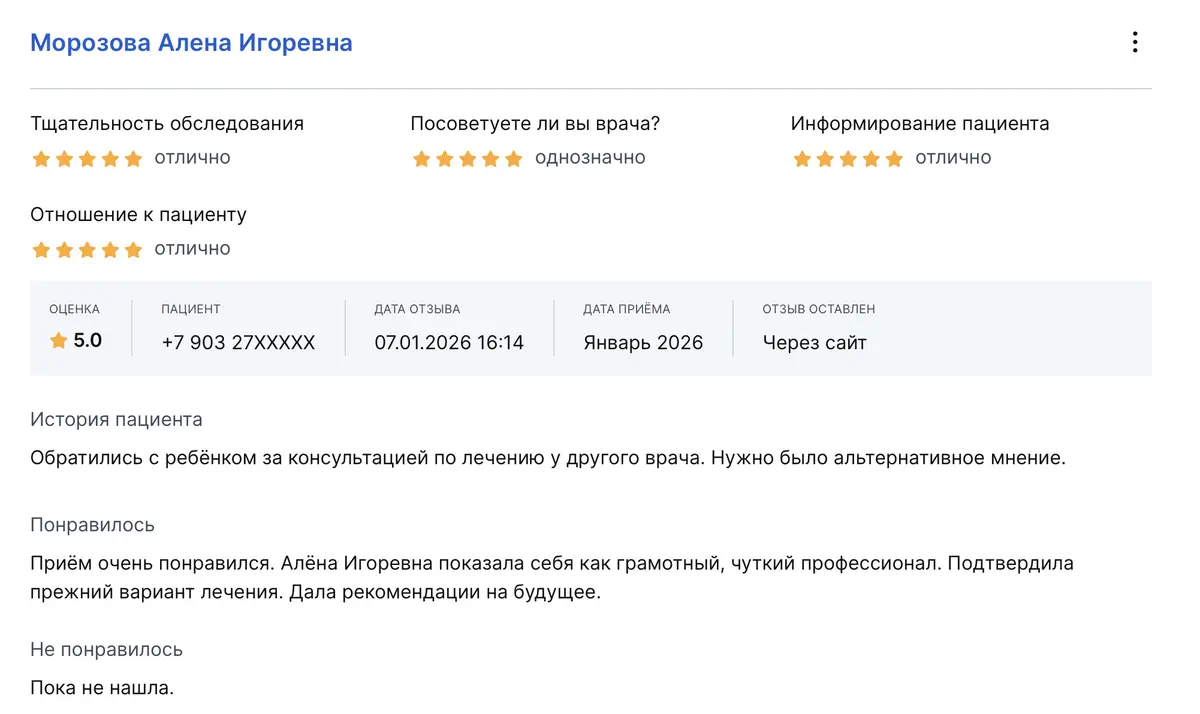The height and width of the screenshot is (714, 1200).
Task: Click the Через сайт review source
Action: point(814,342)
